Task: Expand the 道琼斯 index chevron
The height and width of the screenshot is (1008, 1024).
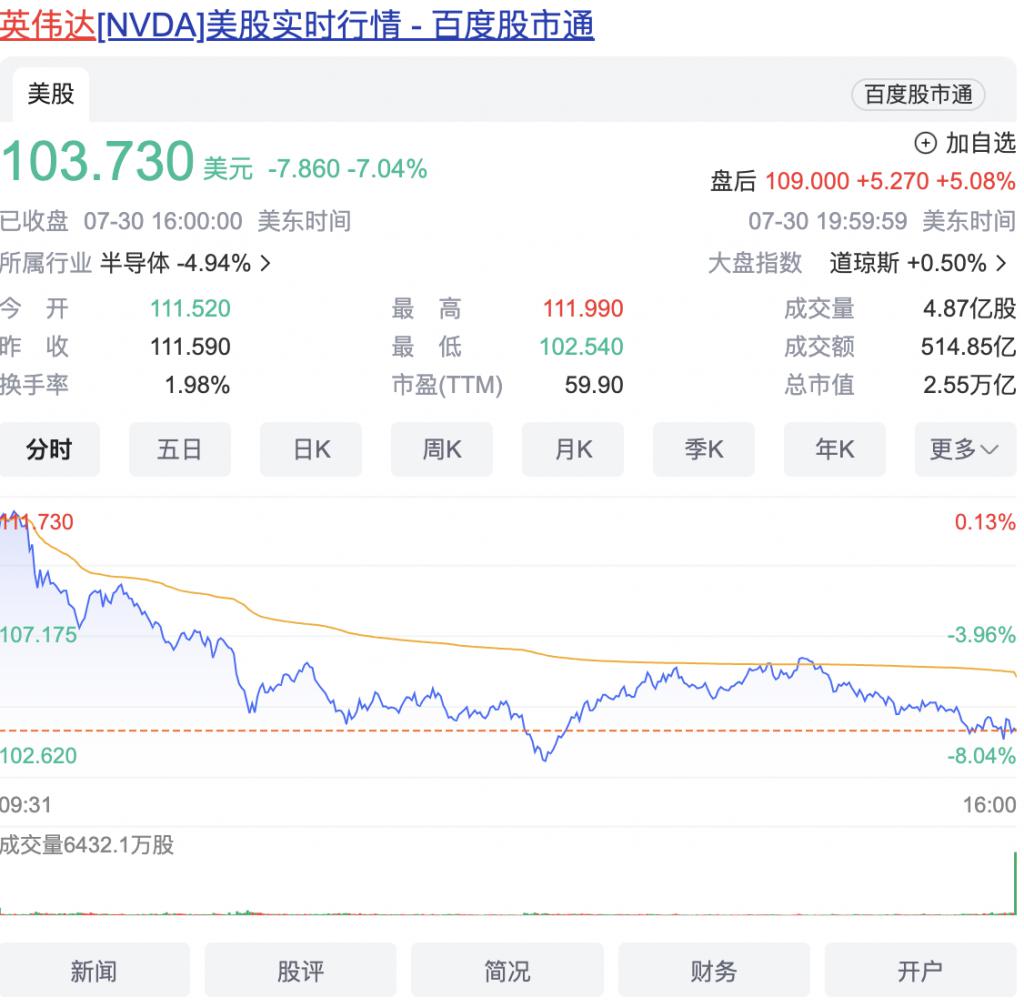Action: [1002, 263]
